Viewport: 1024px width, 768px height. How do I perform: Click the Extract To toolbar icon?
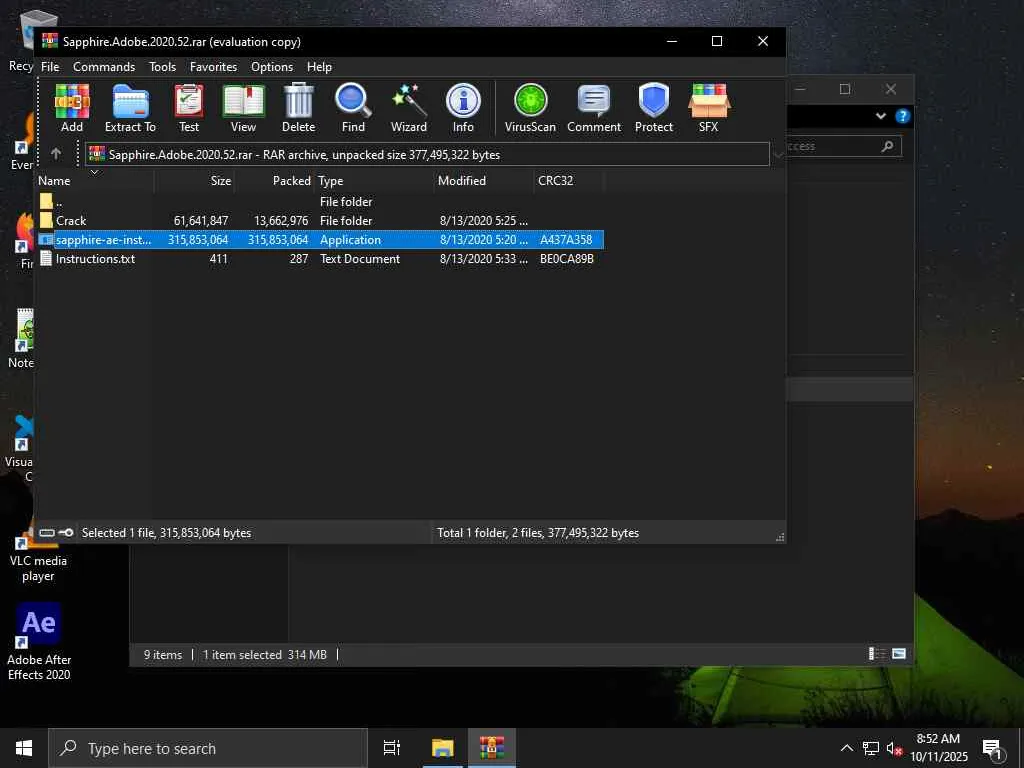pyautogui.click(x=131, y=108)
